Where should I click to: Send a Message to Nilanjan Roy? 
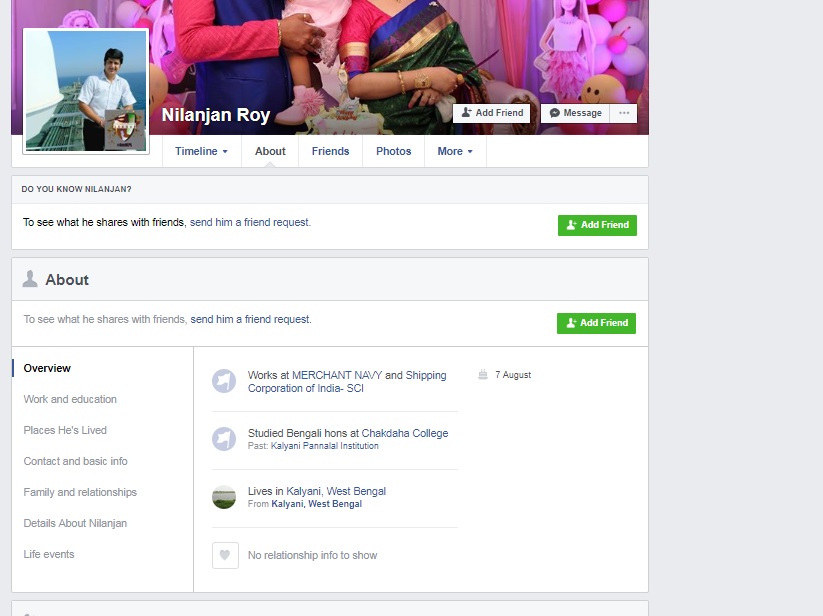point(575,113)
